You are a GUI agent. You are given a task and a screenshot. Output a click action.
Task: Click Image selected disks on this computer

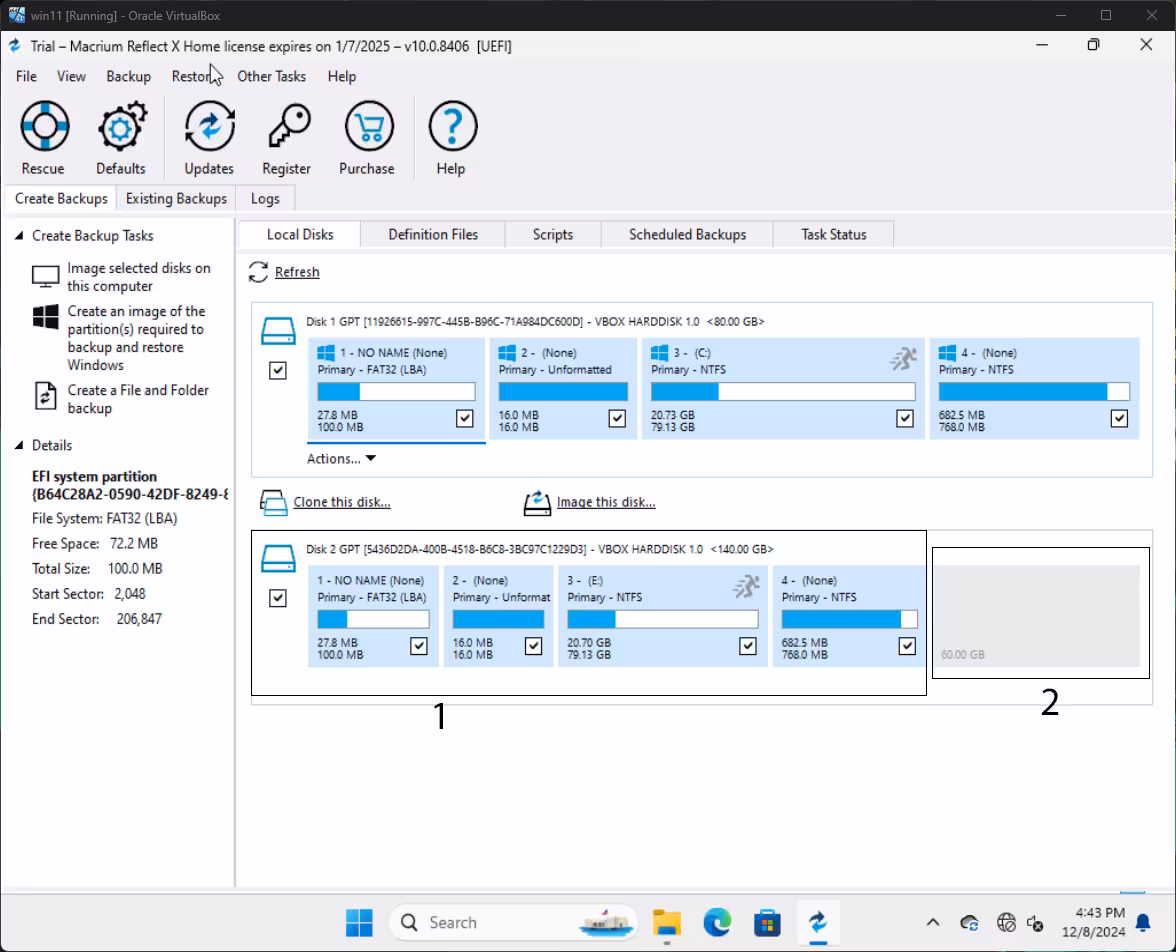(x=139, y=277)
